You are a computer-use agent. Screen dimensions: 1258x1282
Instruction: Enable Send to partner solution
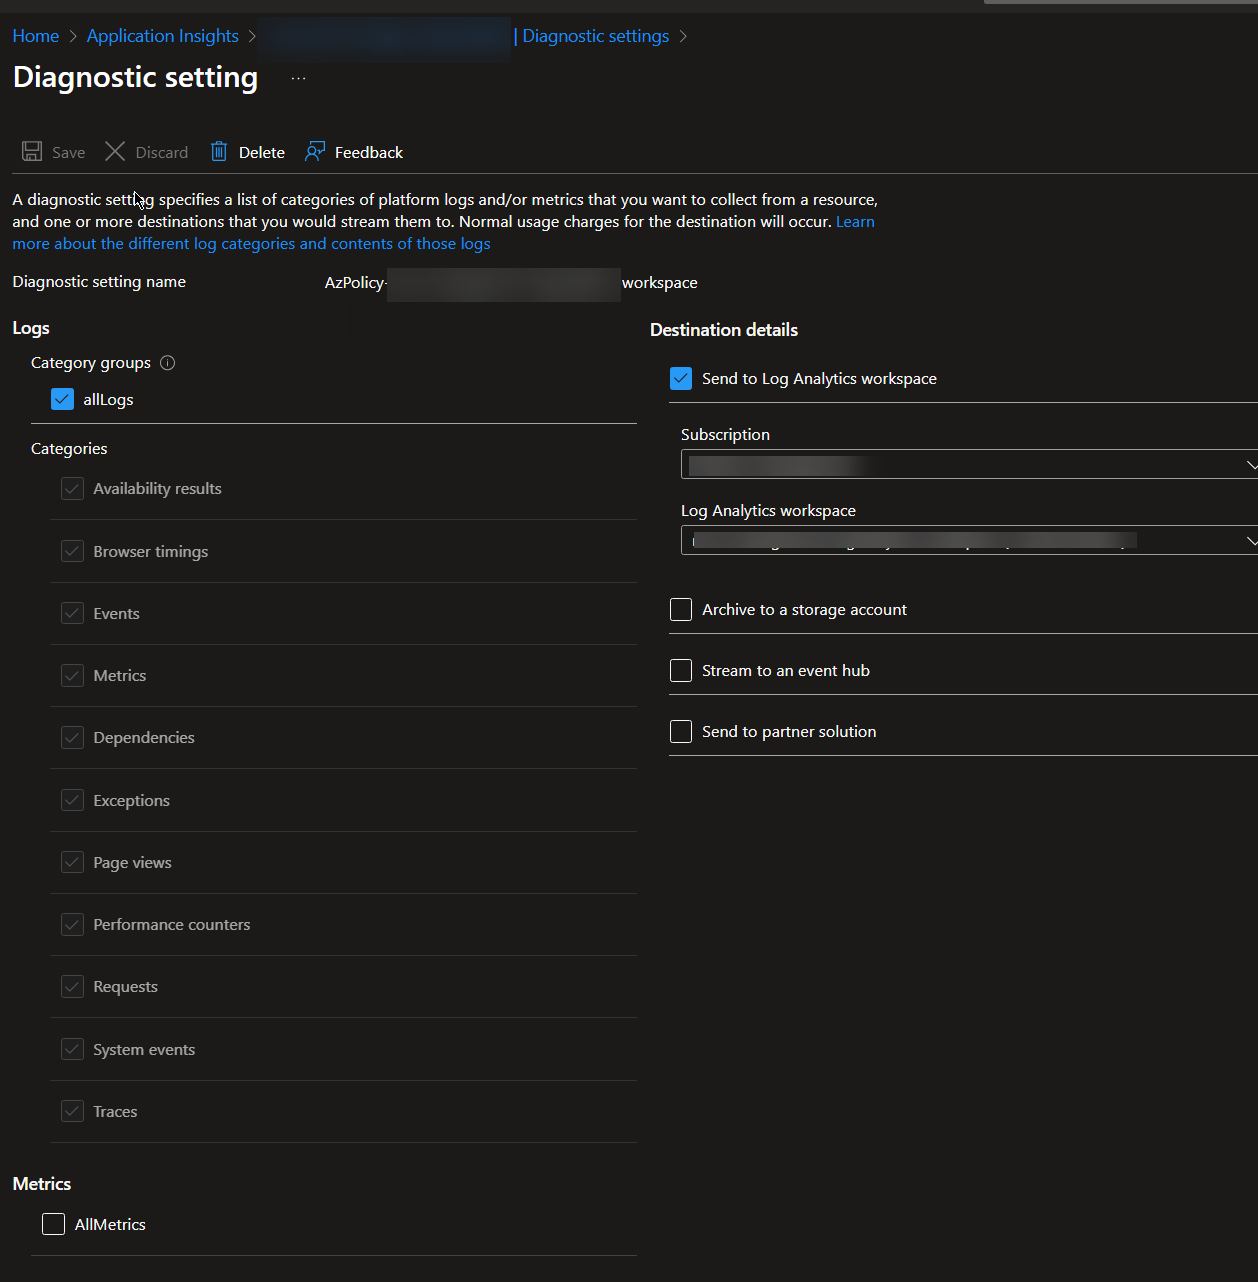[681, 732]
